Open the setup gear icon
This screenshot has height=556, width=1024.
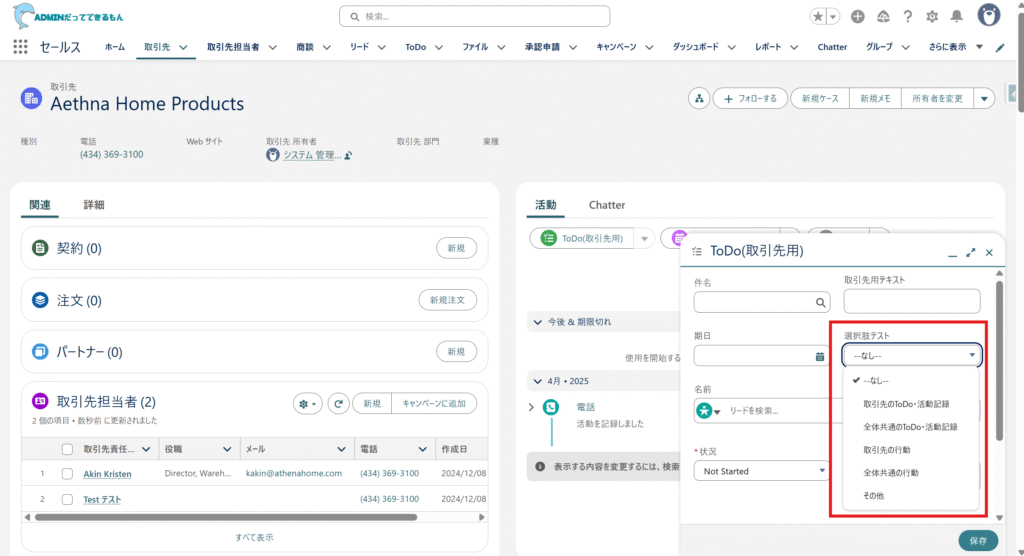point(932,17)
